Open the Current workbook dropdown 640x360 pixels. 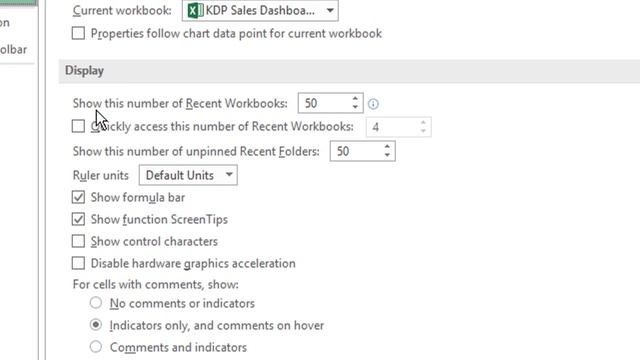click(260, 10)
